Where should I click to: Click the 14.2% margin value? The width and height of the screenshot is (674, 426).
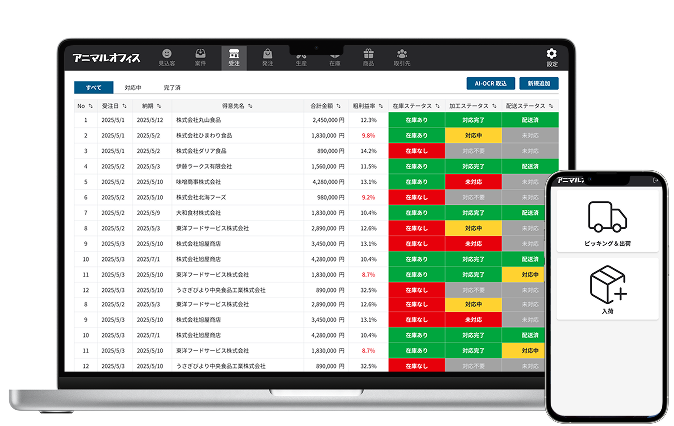(368, 151)
